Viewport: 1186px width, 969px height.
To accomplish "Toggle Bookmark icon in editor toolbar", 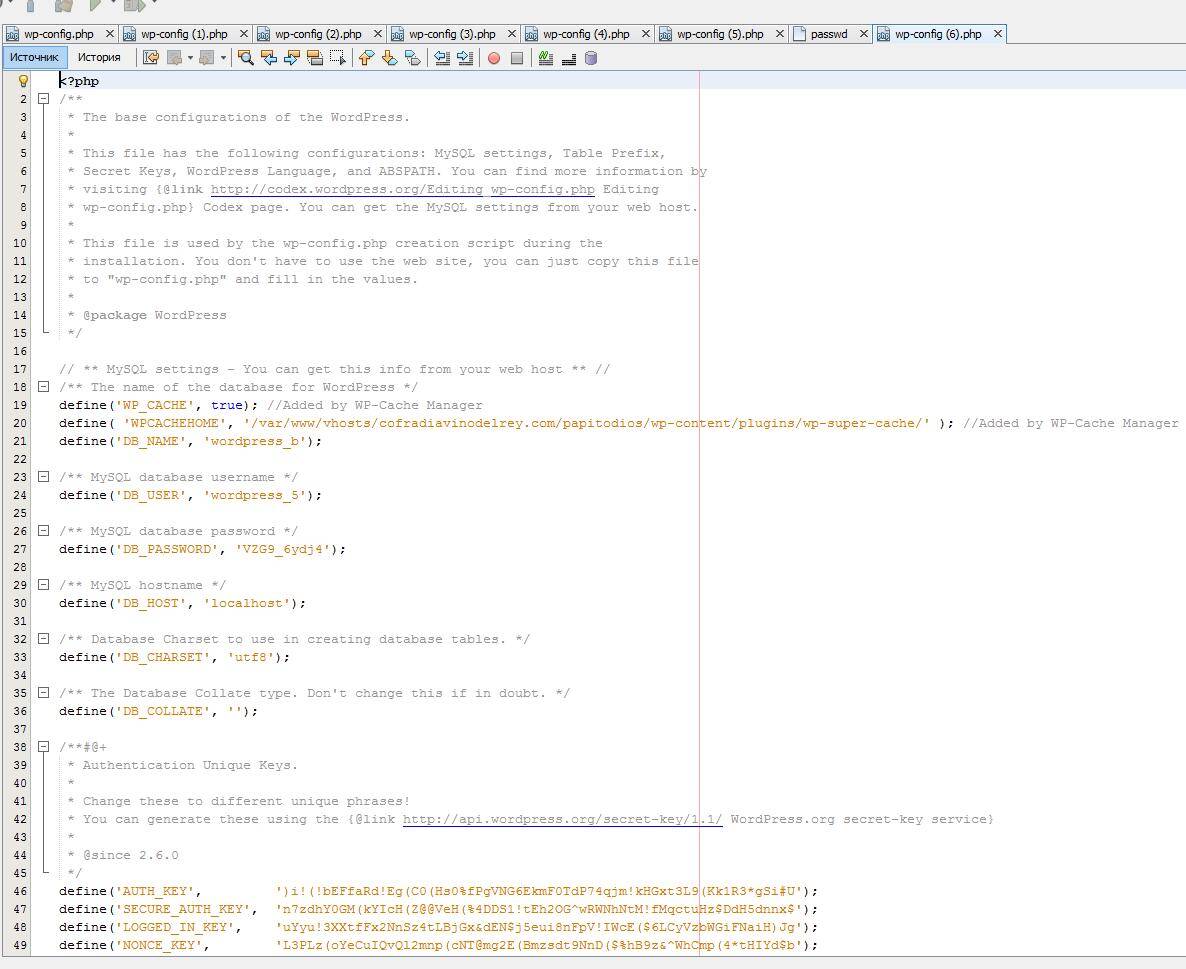I will coord(412,58).
